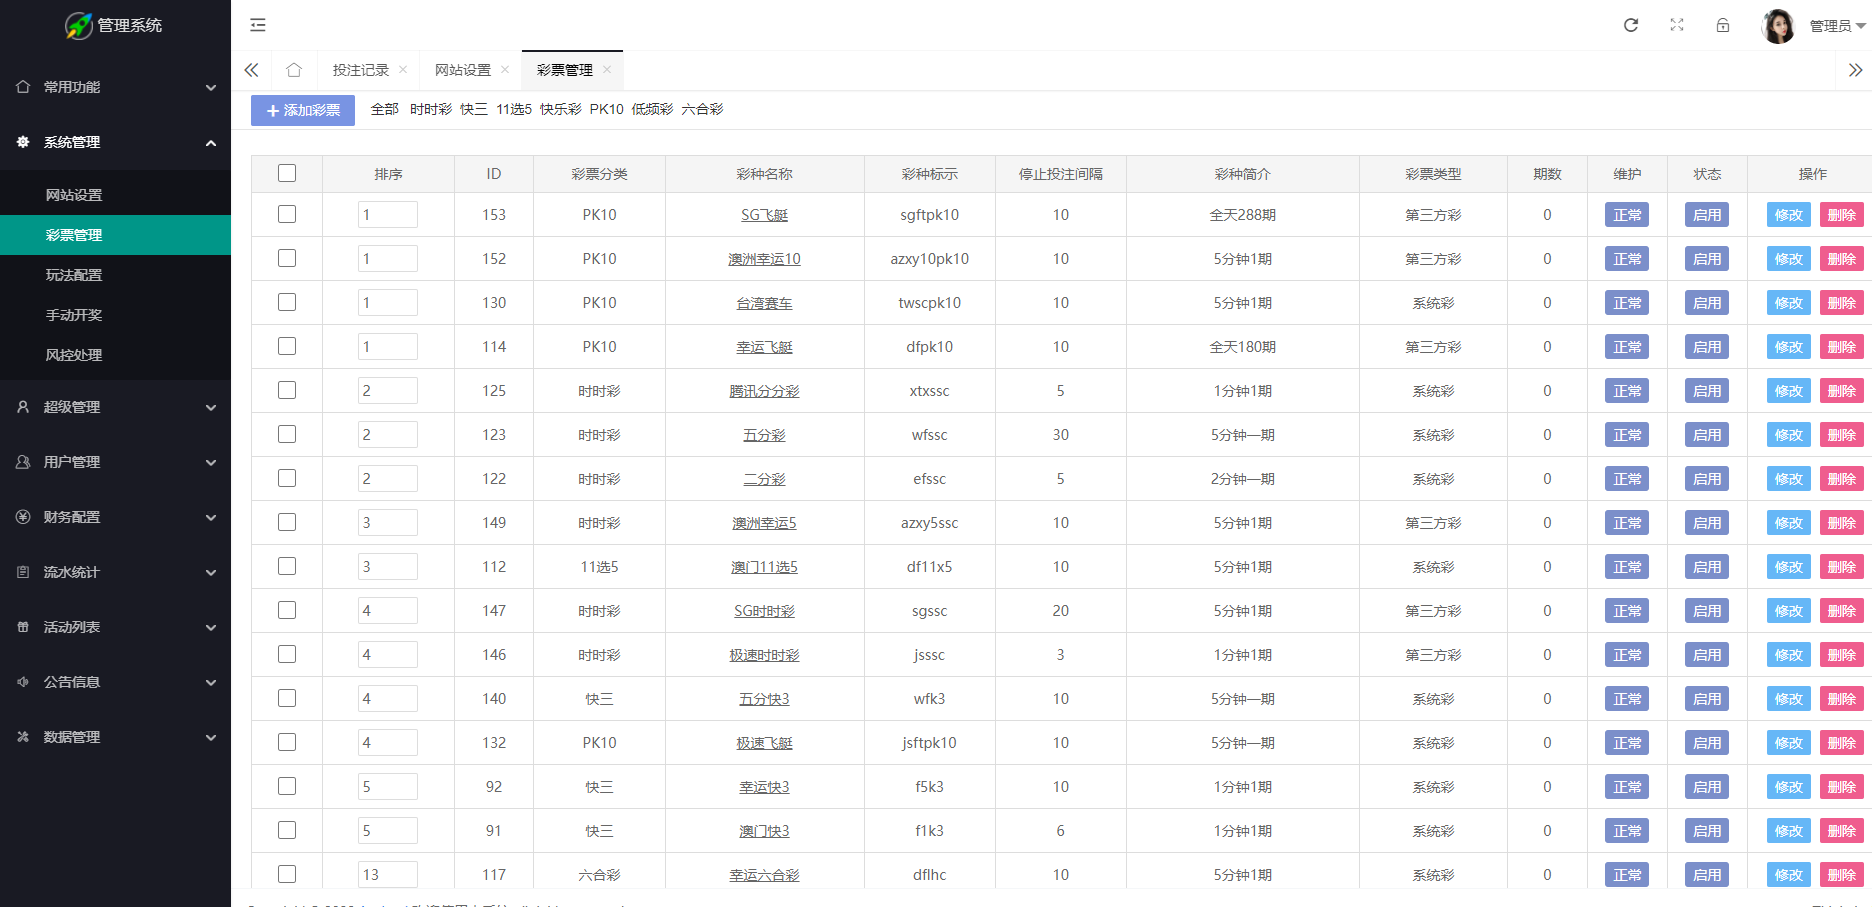Click the 添加彩票 button
The width and height of the screenshot is (1872, 907).
click(x=302, y=110)
